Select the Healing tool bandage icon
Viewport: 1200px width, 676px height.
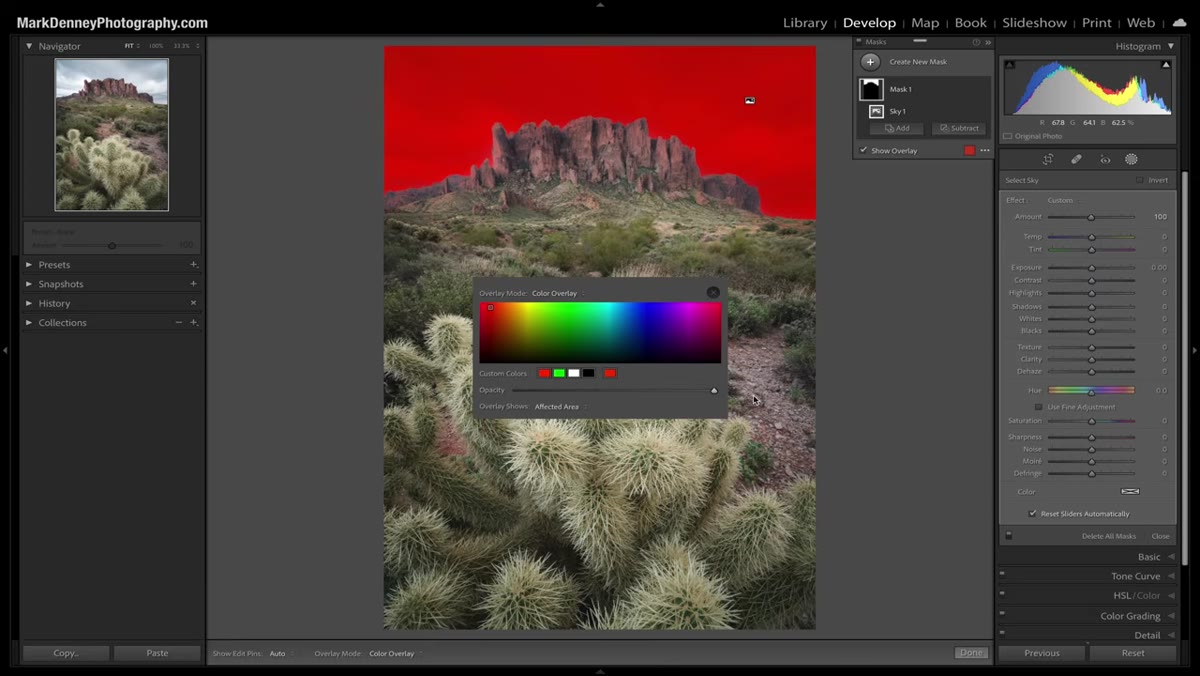[x=1076, y=160]
